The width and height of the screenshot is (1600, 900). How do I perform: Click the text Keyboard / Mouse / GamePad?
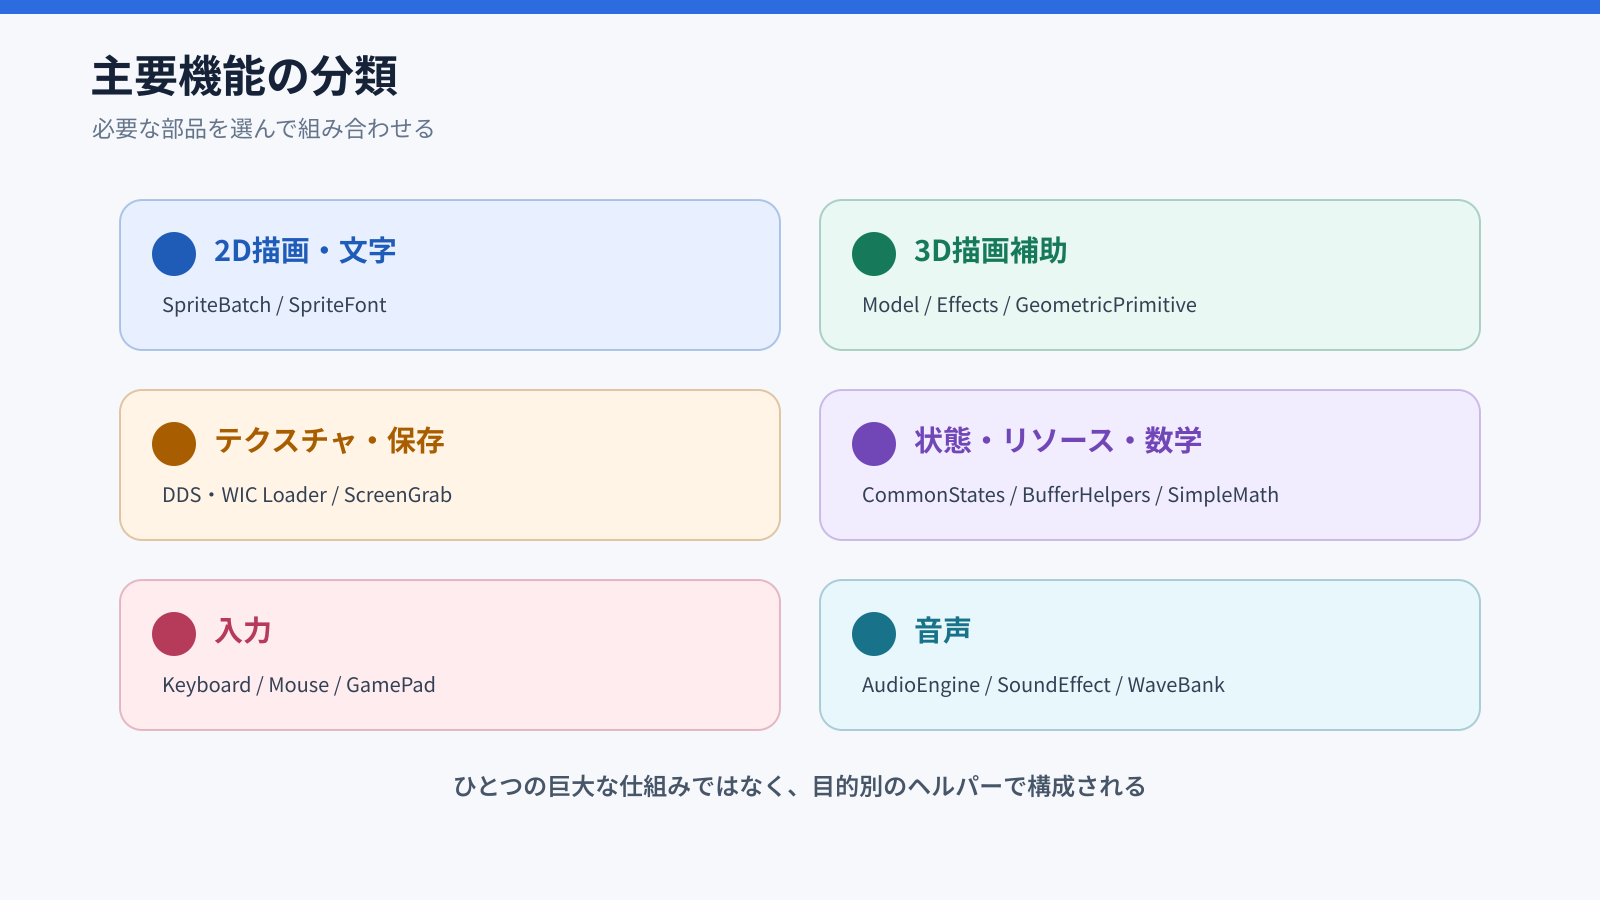299,685
